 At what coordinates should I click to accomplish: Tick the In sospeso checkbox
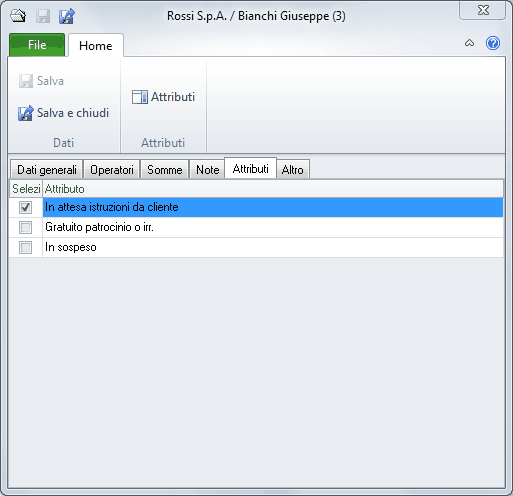(25, 247)
